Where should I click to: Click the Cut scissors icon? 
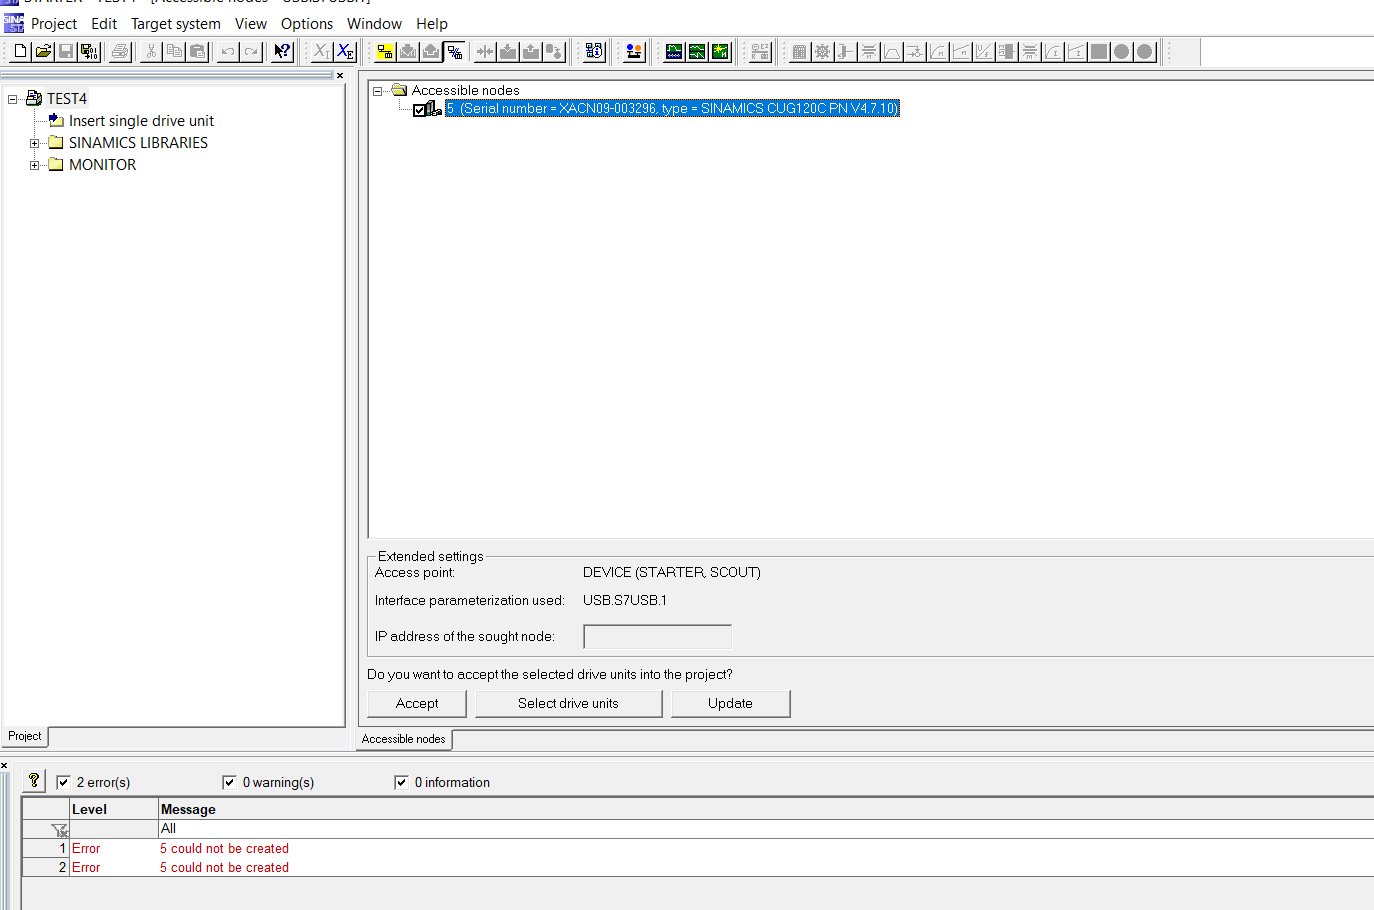click(151, 51)
